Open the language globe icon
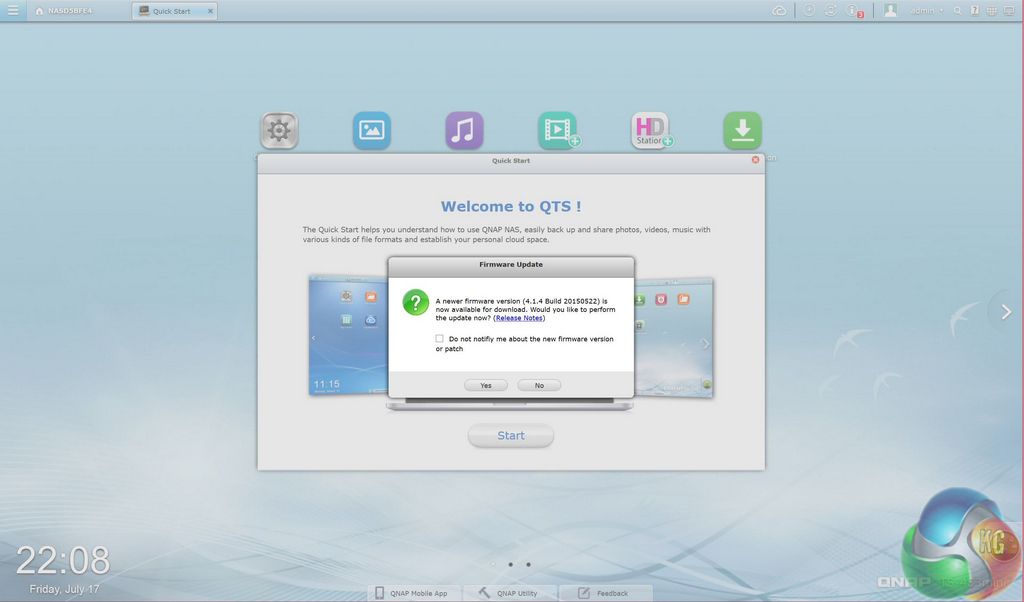Image resolution: width=1024 pixels, height=602 pixels. pos(991,11)
